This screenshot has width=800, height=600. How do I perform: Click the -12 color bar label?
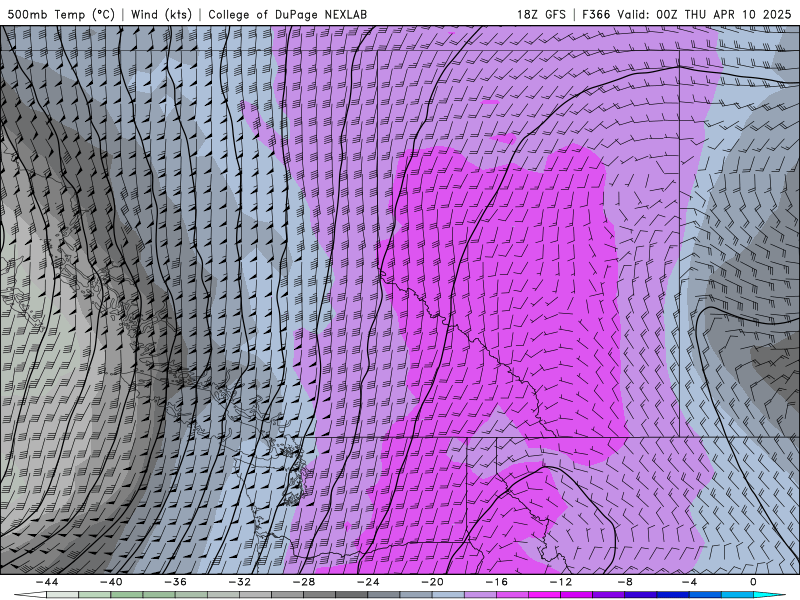coord(561,582)
